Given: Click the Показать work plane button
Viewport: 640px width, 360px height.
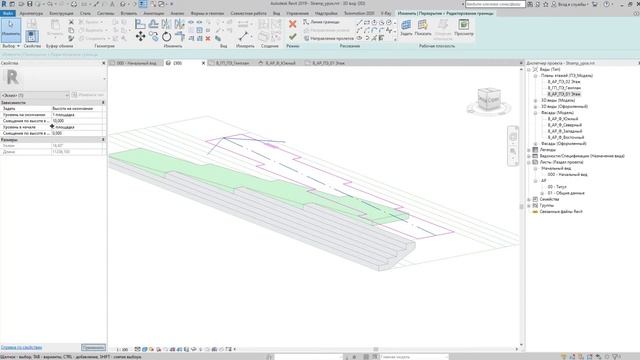Looking at the screenshot, I should click(423, 28).
